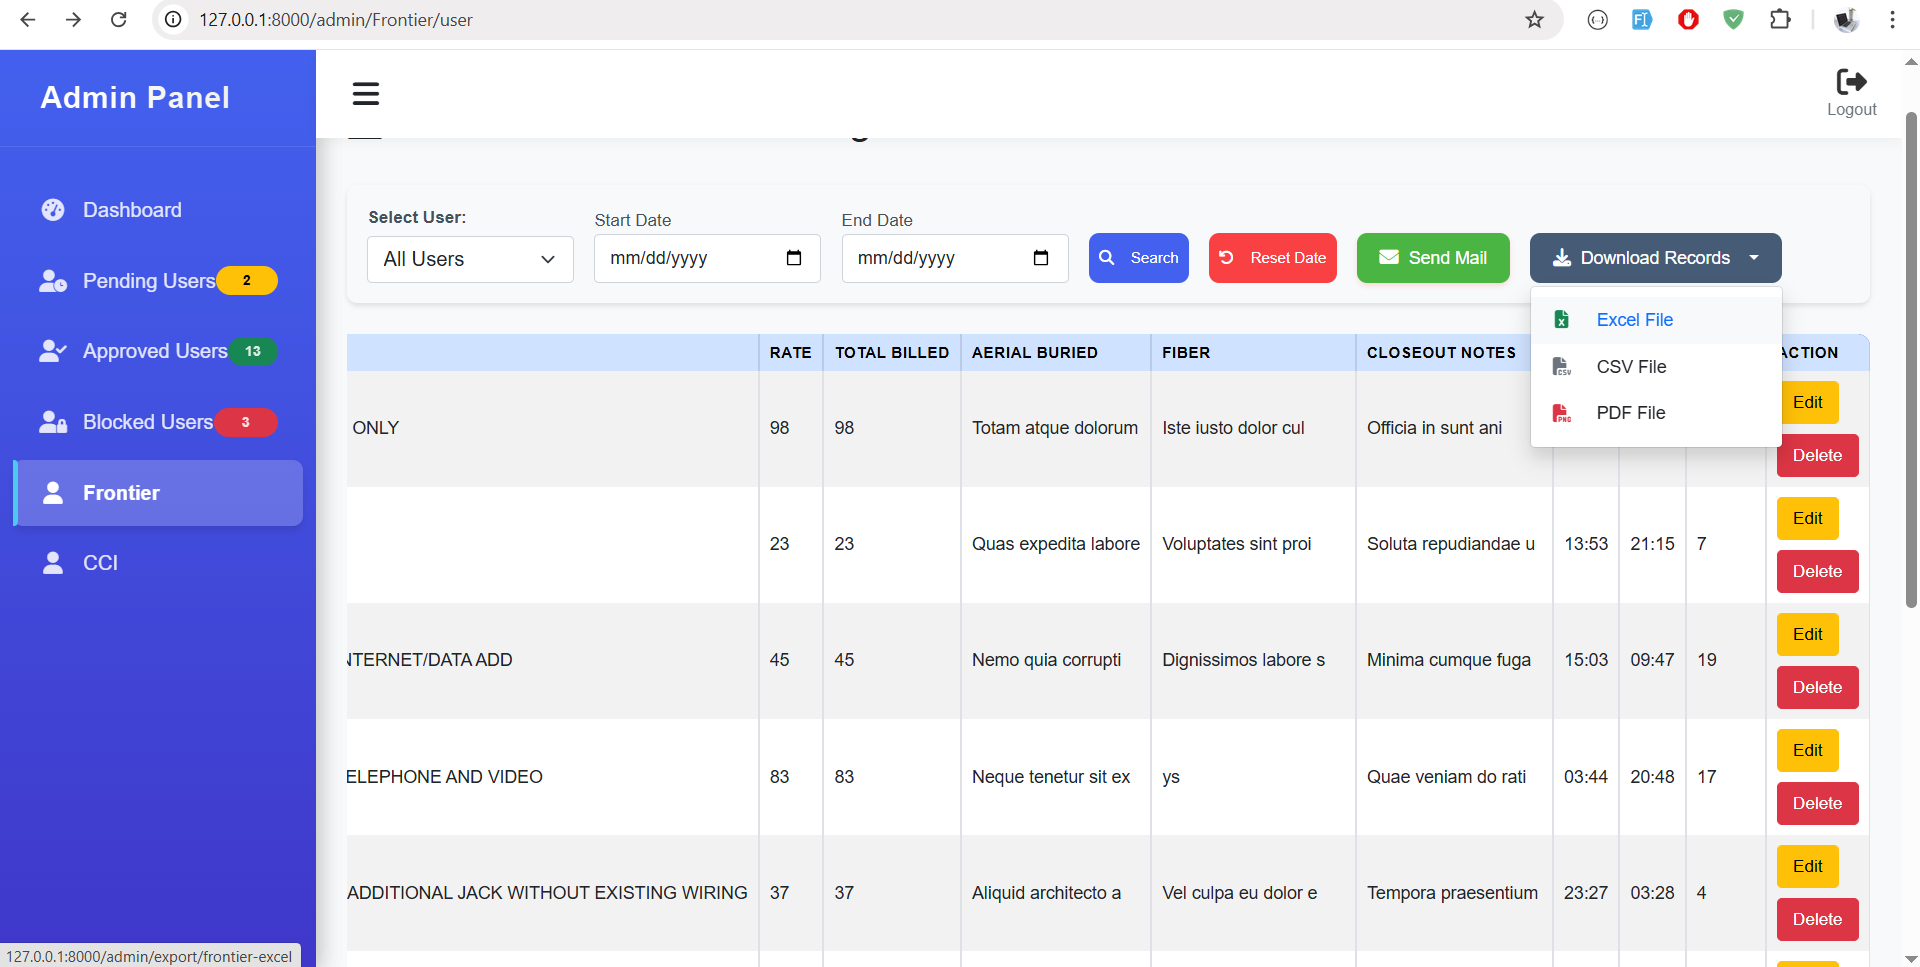Click the green Send Mail button
This screenshot has height=967, width=1920.
tap(1432, 258)
